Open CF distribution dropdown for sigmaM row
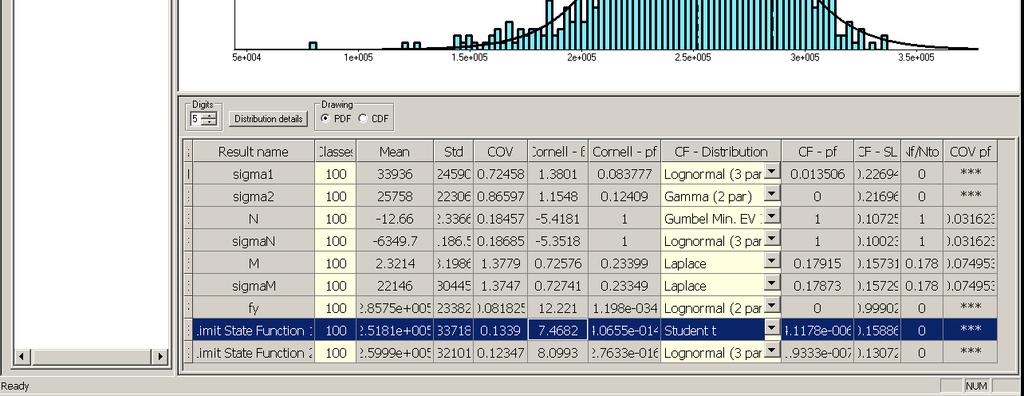 pos(772,283)
